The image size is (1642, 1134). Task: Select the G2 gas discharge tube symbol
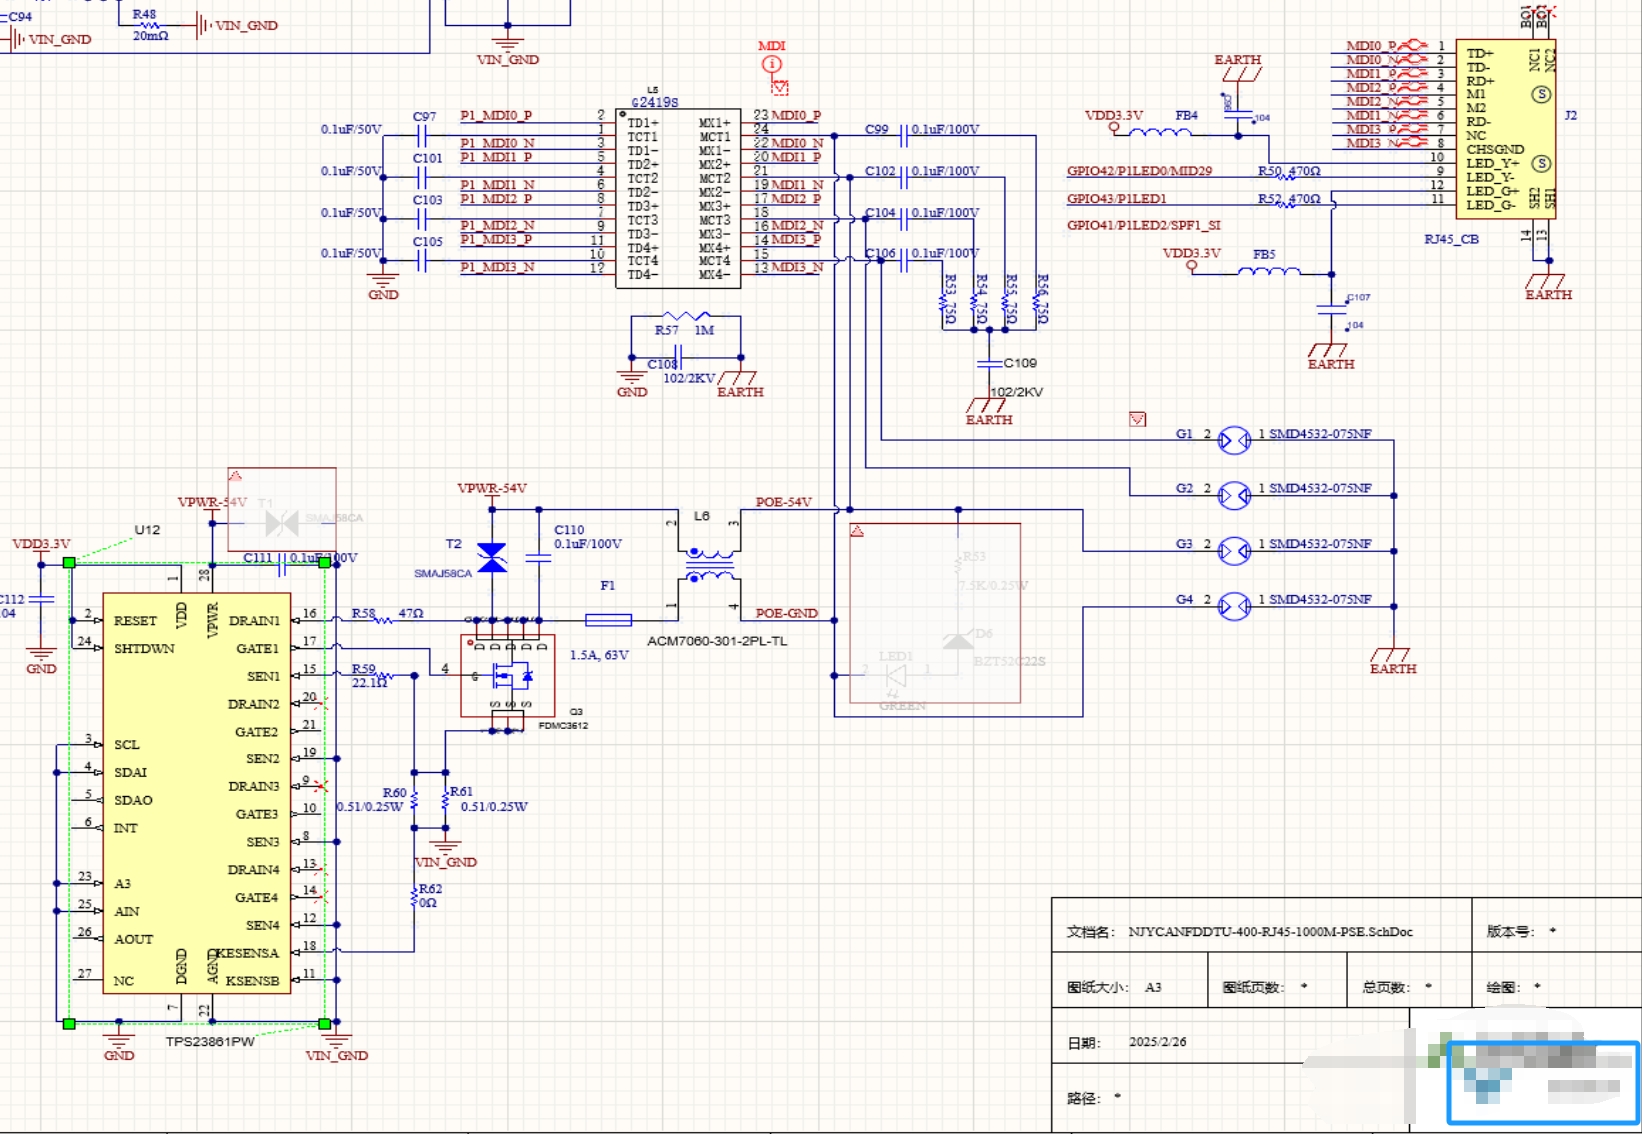1235,495
